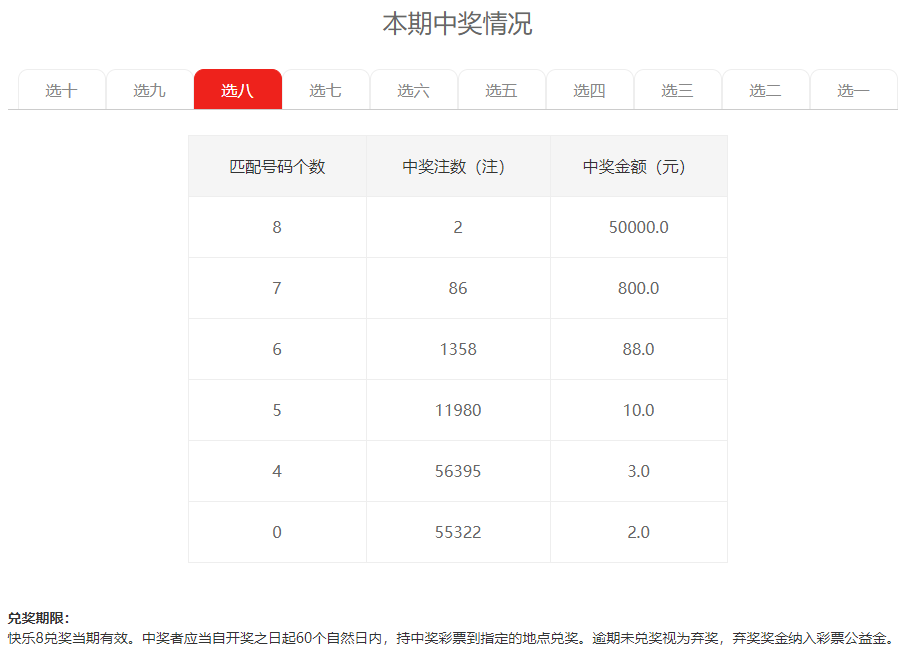Open the 选五 tab

[502, 90]
